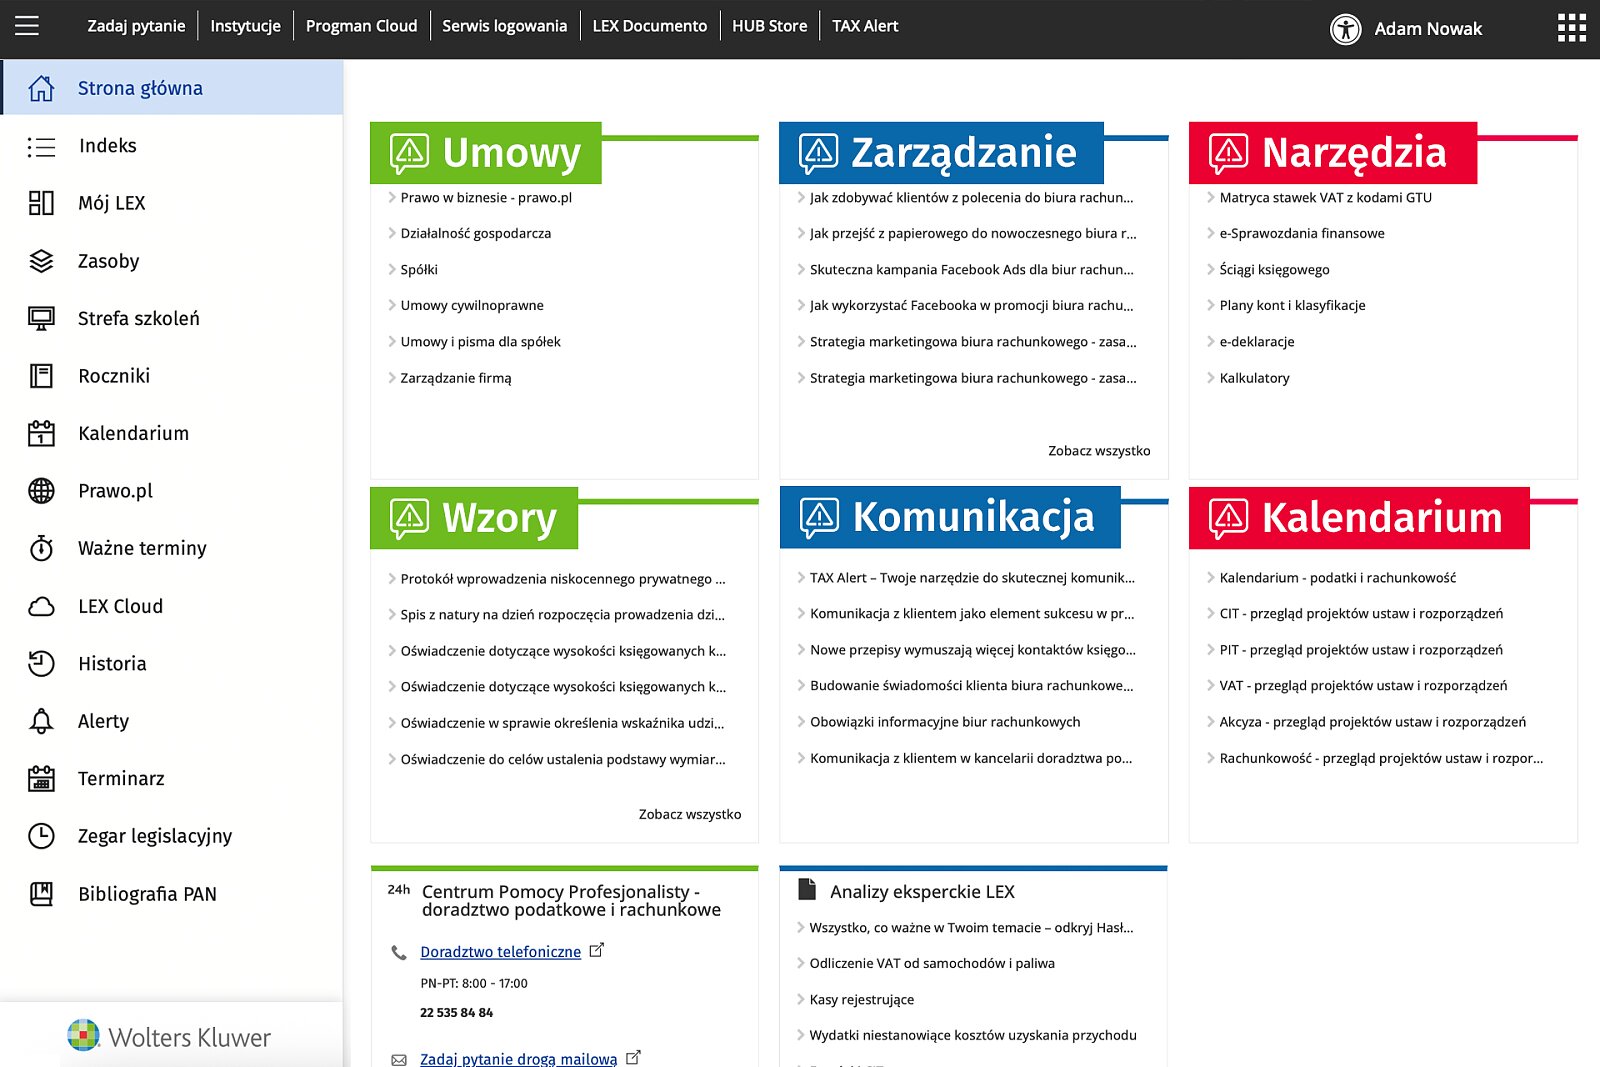The image size is (1600, 1067).
Task: Open 'CIT - przegląd projektów ustaw' link
Action: point(1361,614)
